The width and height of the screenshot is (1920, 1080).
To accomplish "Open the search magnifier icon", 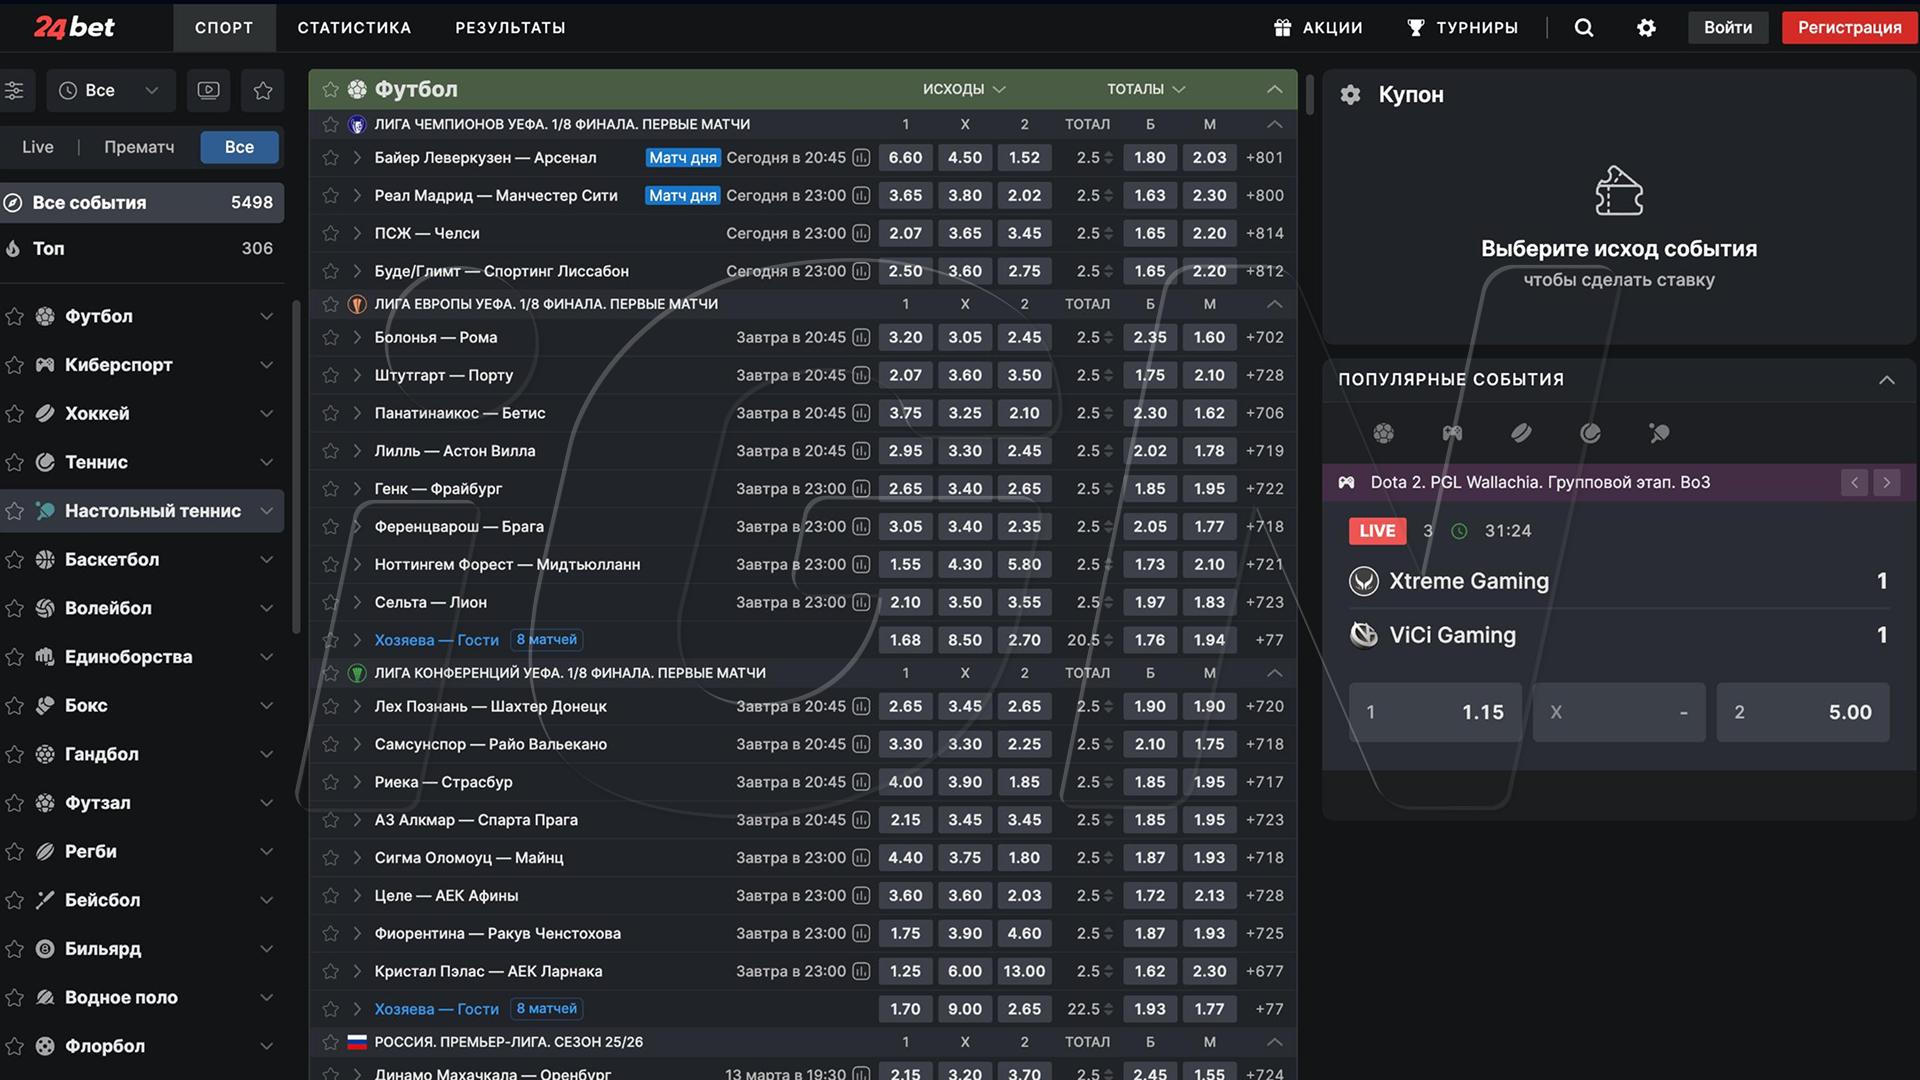I will tap(1584, 28).
